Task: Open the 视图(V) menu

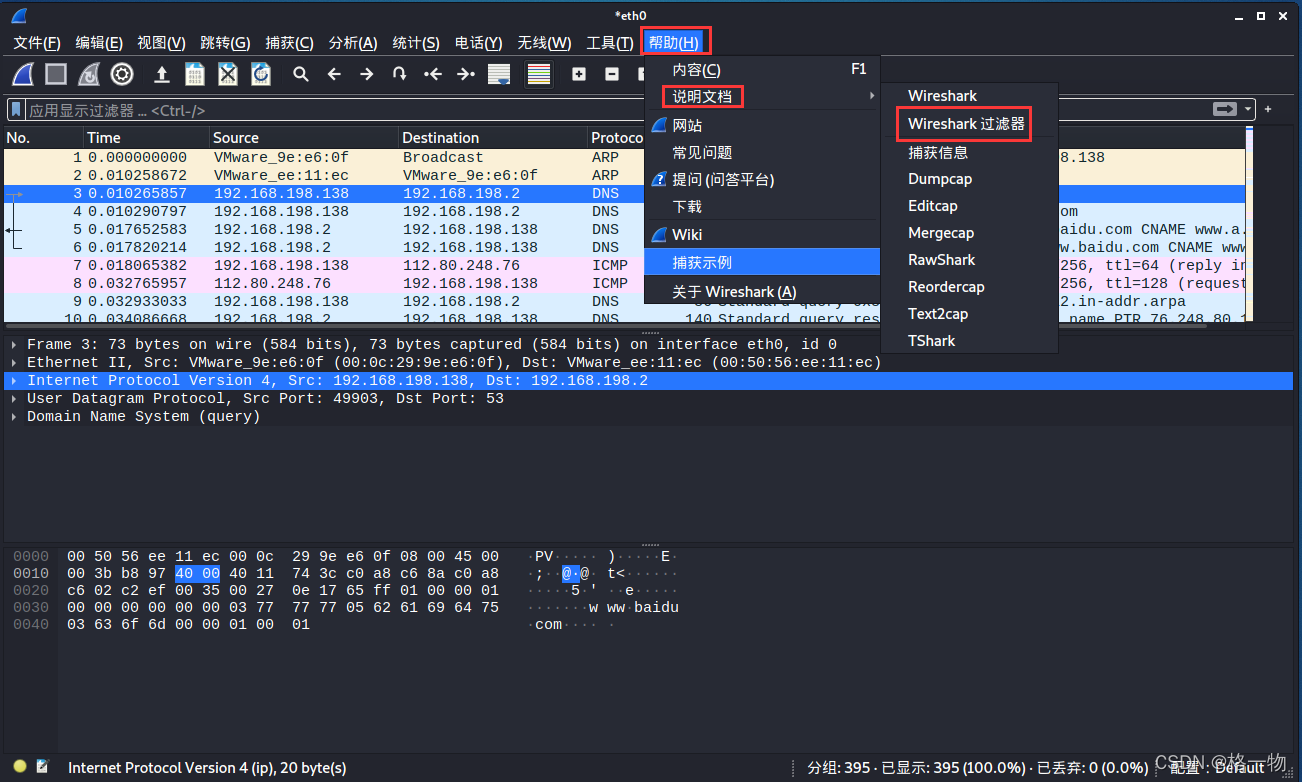Action: (161, 43)
